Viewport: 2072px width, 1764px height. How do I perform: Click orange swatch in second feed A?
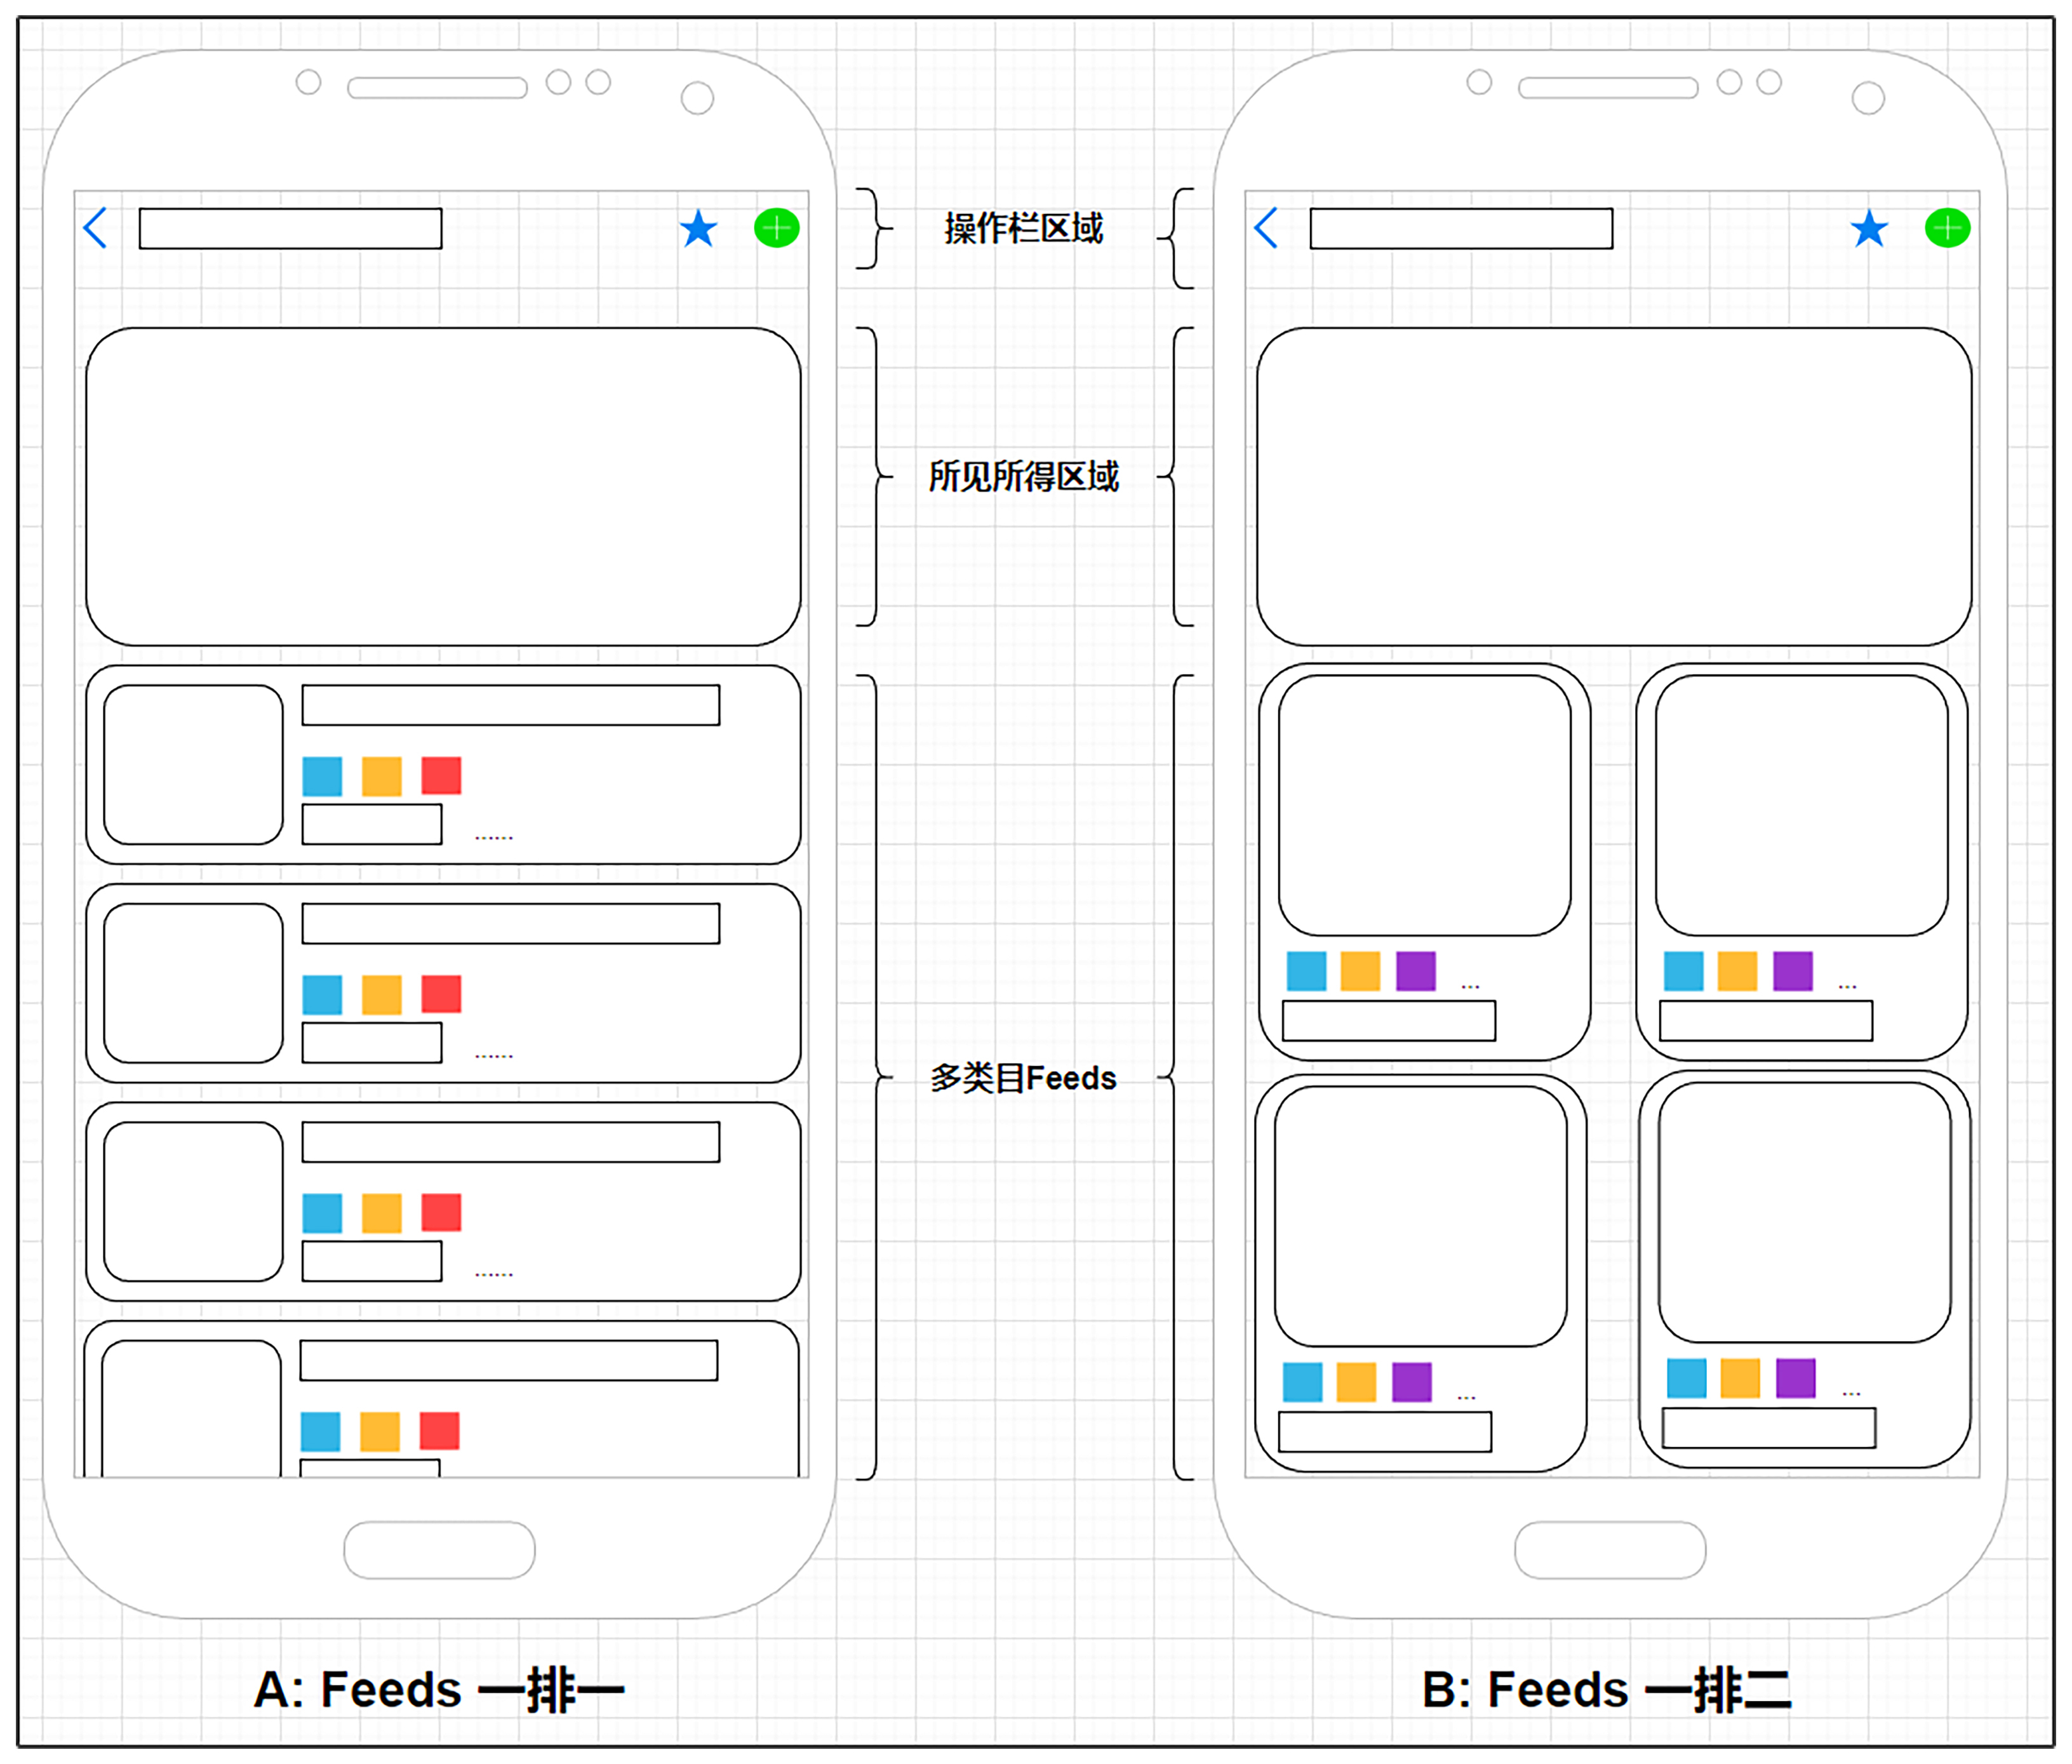(381, 994)
